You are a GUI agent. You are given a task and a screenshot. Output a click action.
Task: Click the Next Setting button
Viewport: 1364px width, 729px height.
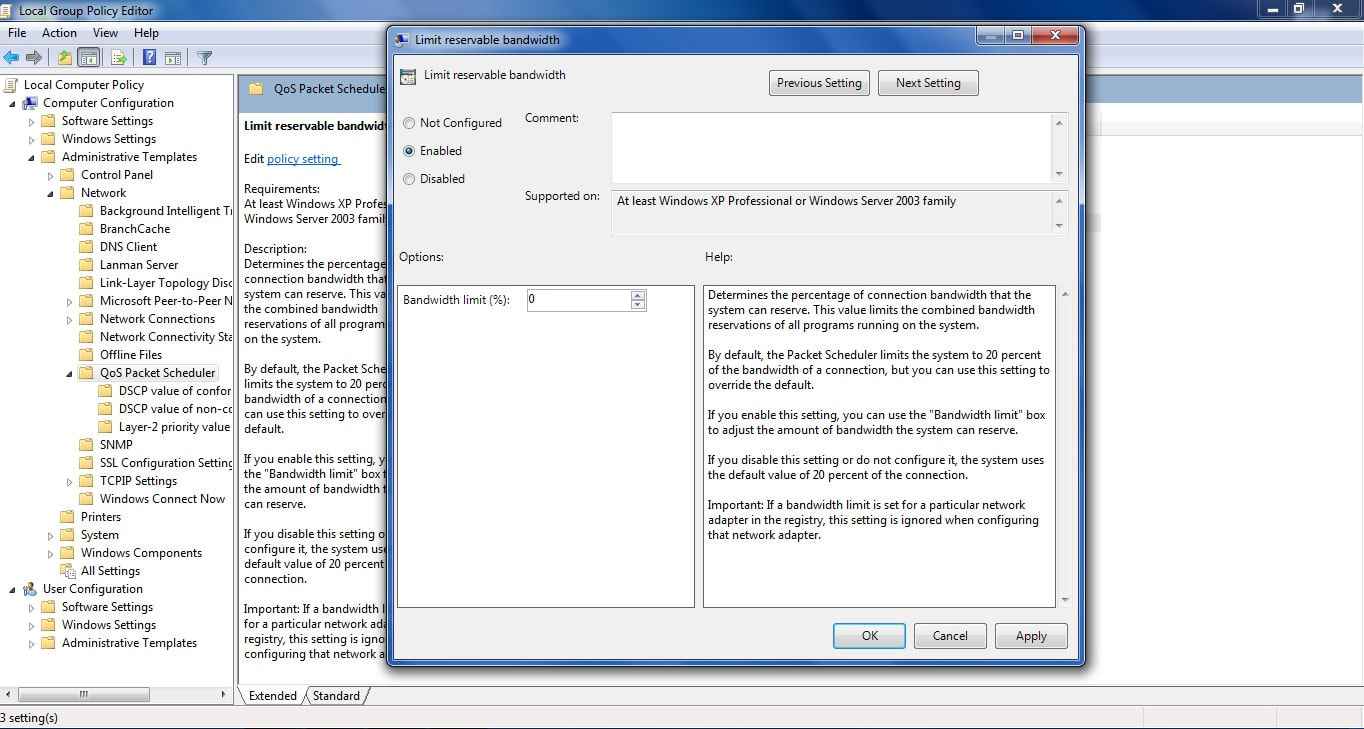[x=927, y=83]
